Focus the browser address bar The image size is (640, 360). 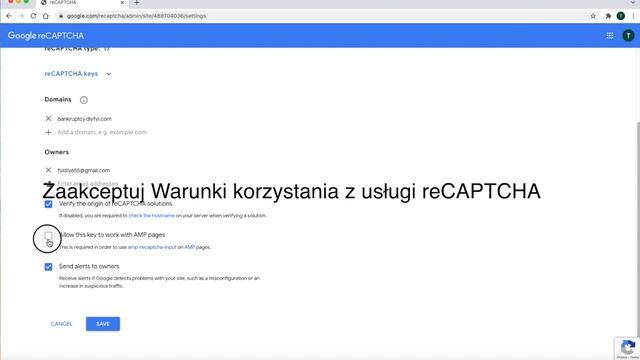click(322, 16)
